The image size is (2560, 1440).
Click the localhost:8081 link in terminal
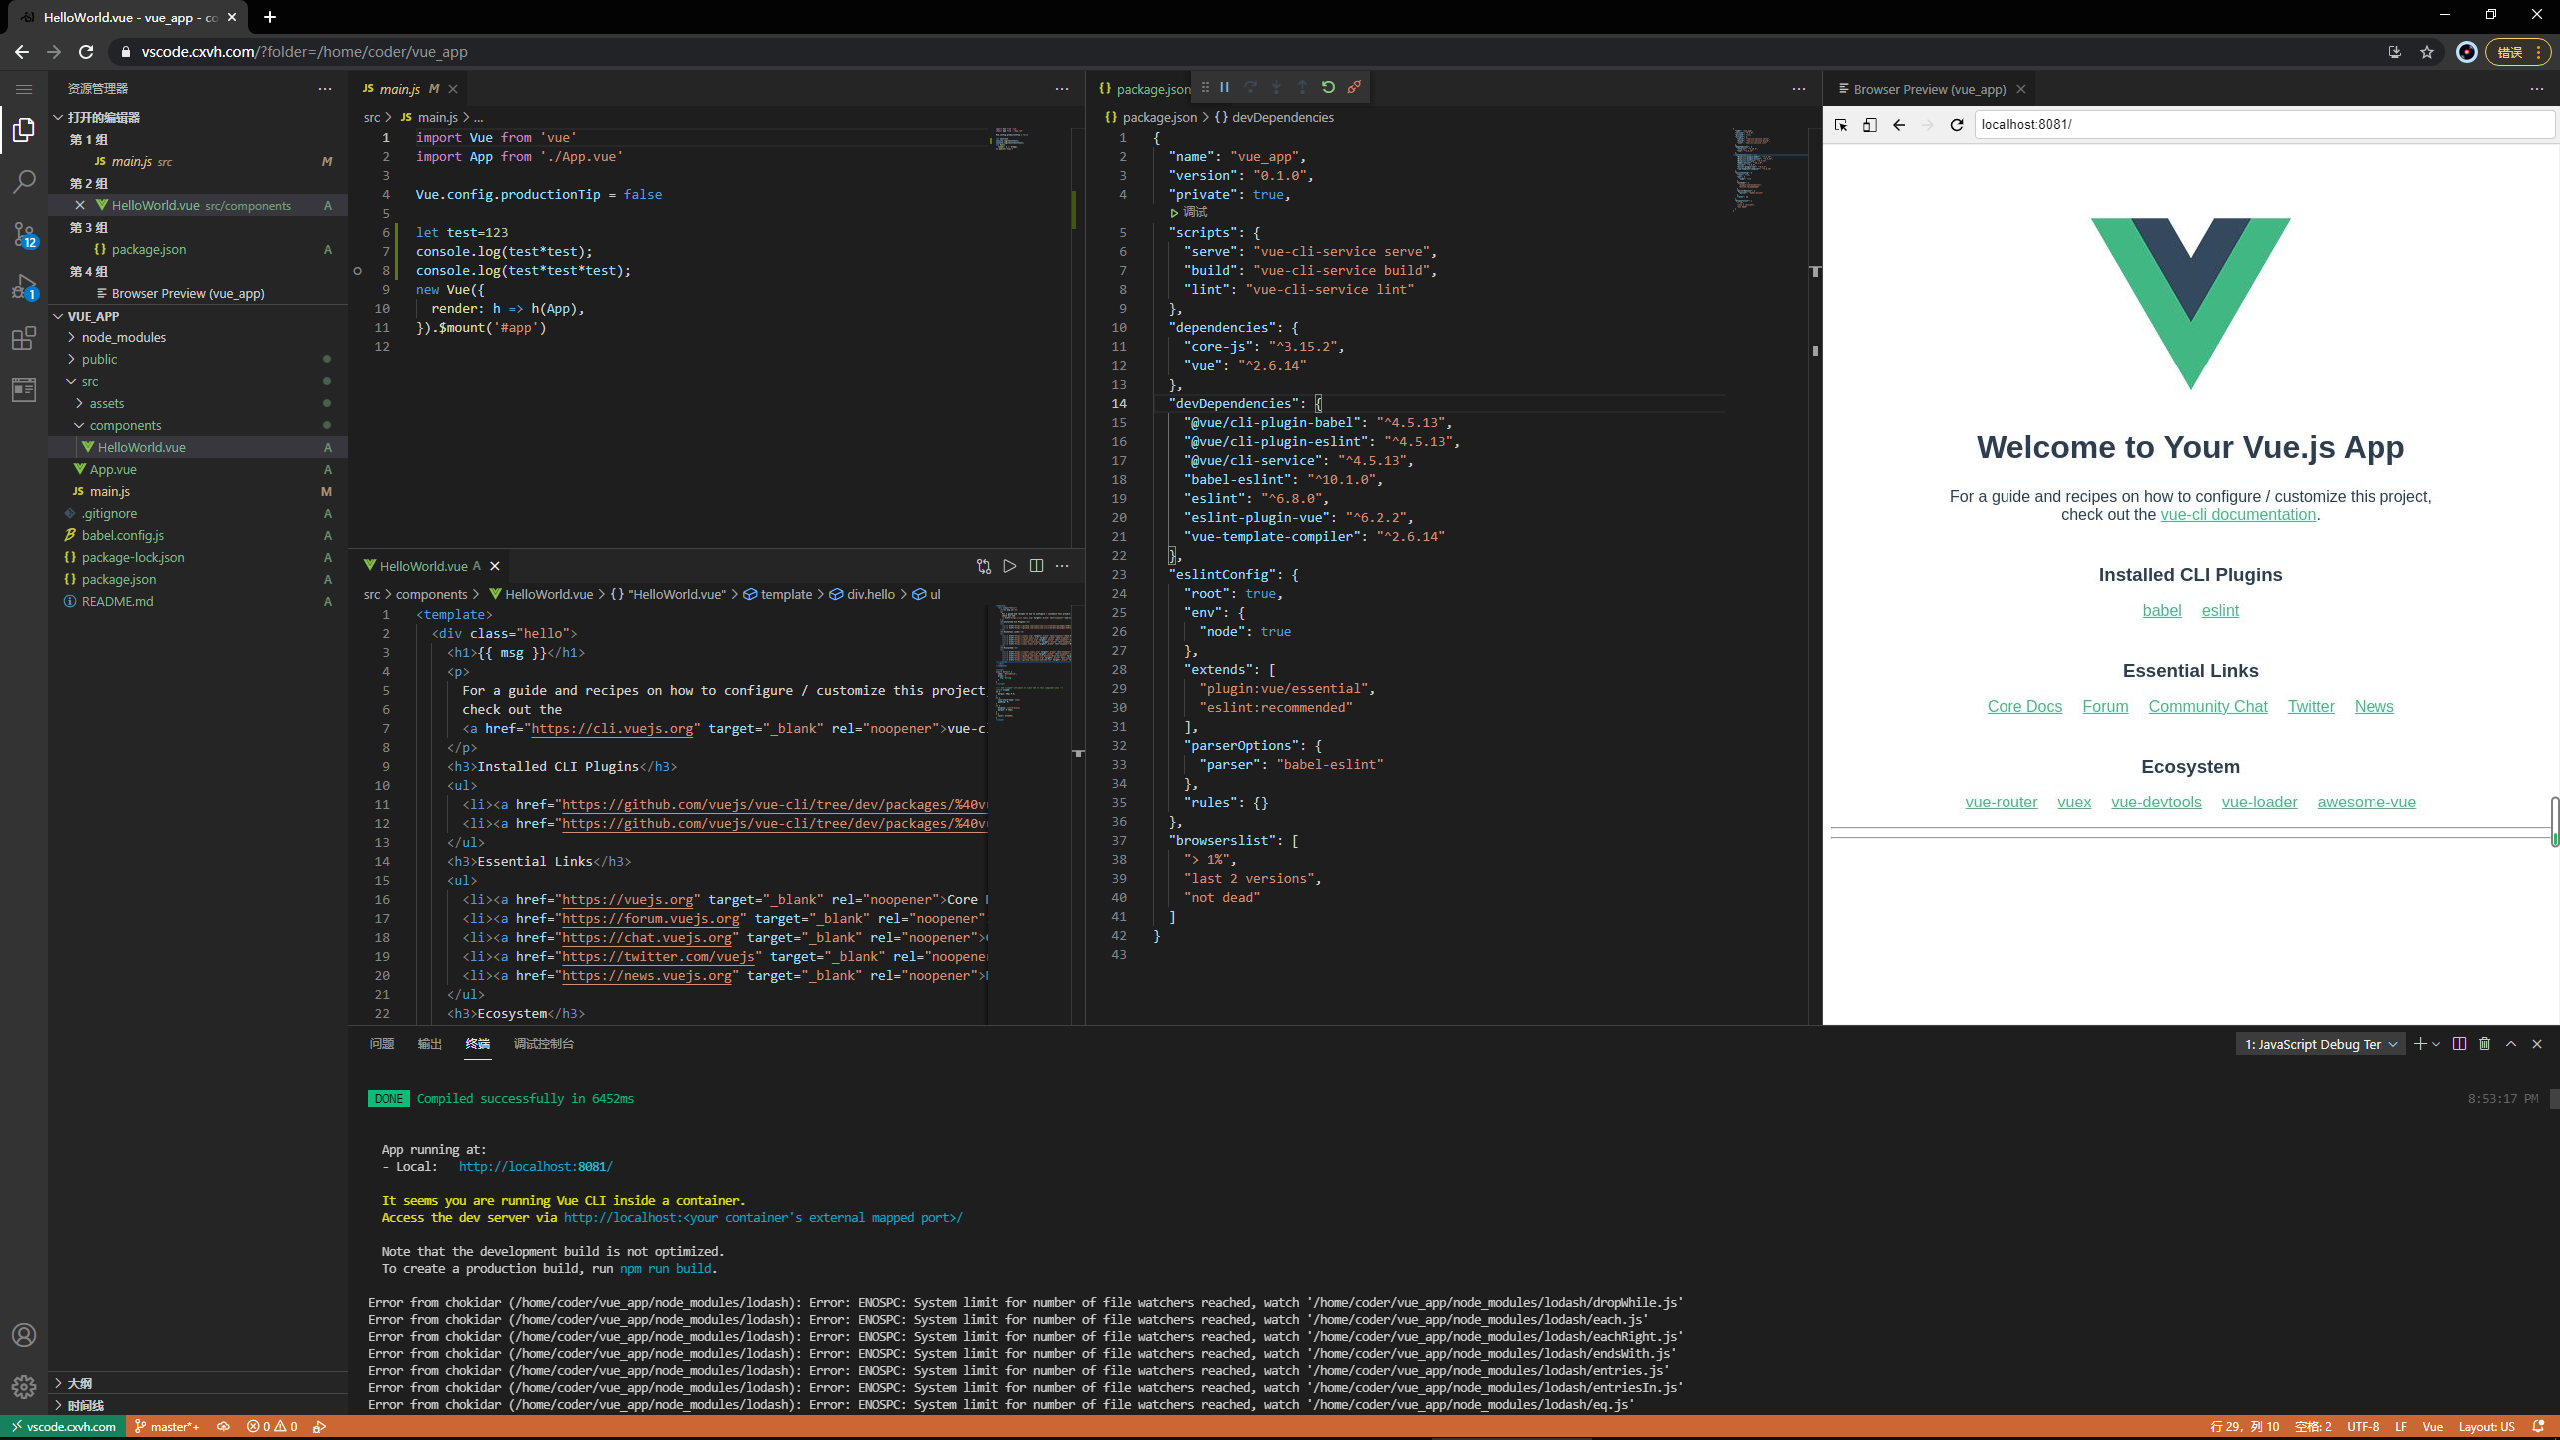click(x=536, y=1167)
